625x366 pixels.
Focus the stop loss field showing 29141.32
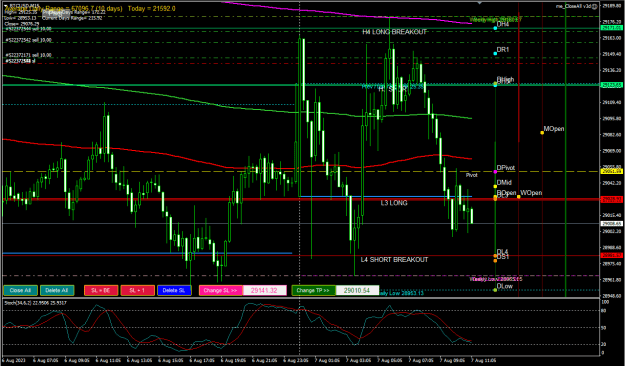point(264,290)
